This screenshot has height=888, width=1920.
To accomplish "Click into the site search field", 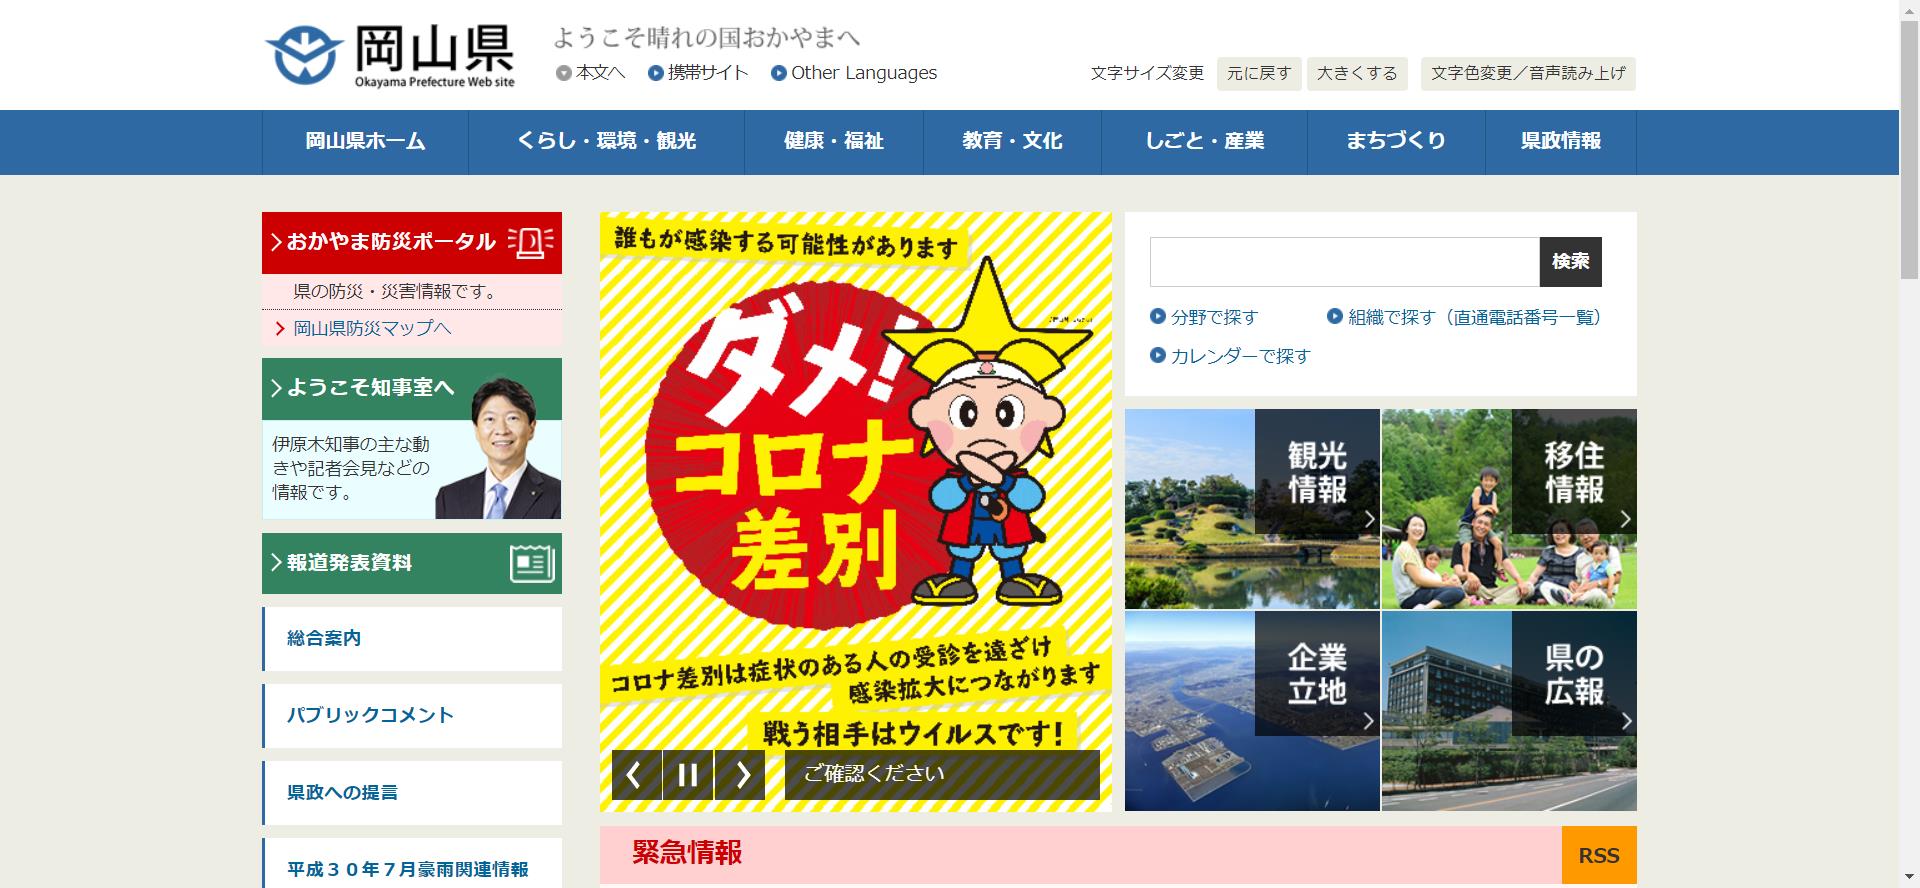I will click(x=1344, y=262).
